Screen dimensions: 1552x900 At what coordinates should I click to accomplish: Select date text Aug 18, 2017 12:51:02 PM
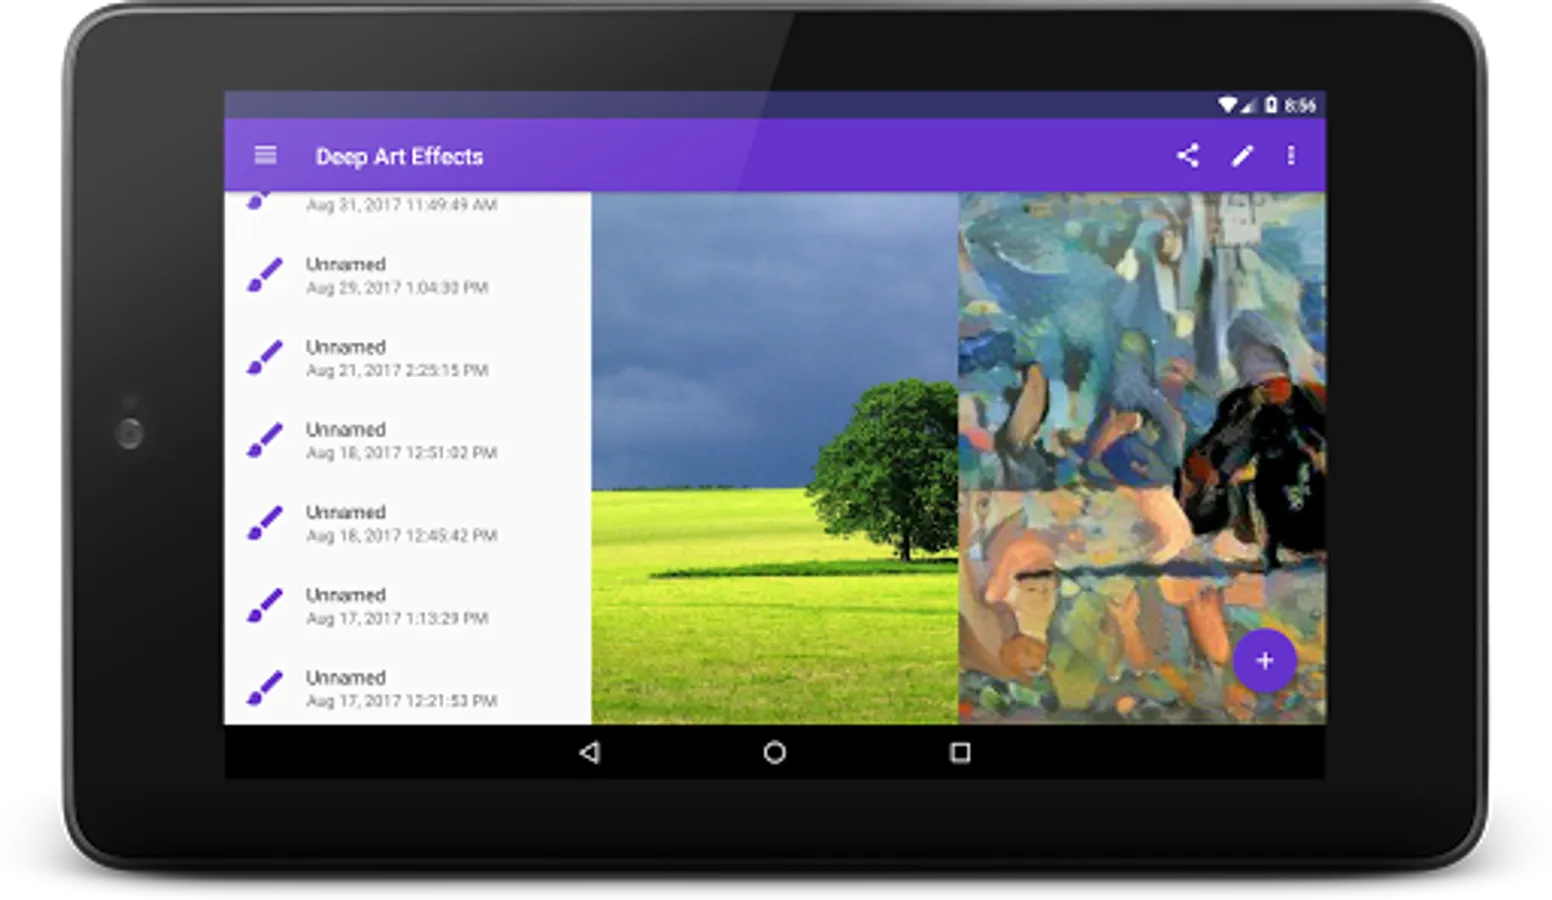click(x=401, y=453)
